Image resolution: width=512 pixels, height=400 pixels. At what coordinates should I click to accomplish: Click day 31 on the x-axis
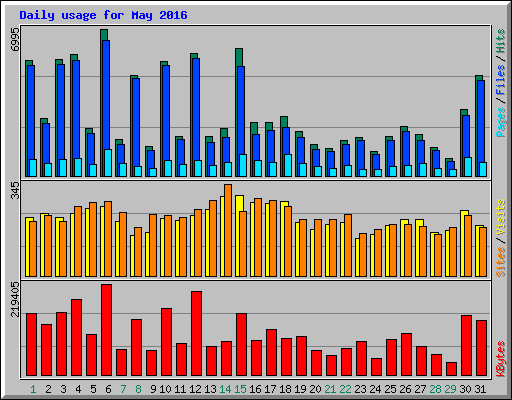(480, 389)
